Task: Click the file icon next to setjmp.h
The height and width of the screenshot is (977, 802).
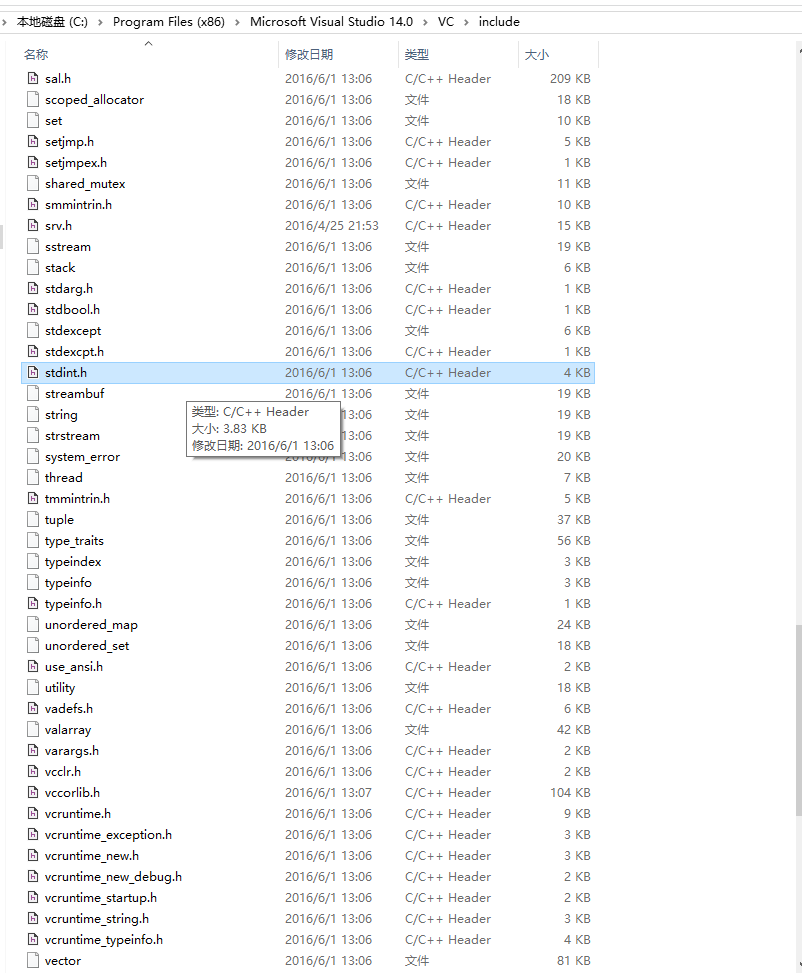Action: coord(34,141)
